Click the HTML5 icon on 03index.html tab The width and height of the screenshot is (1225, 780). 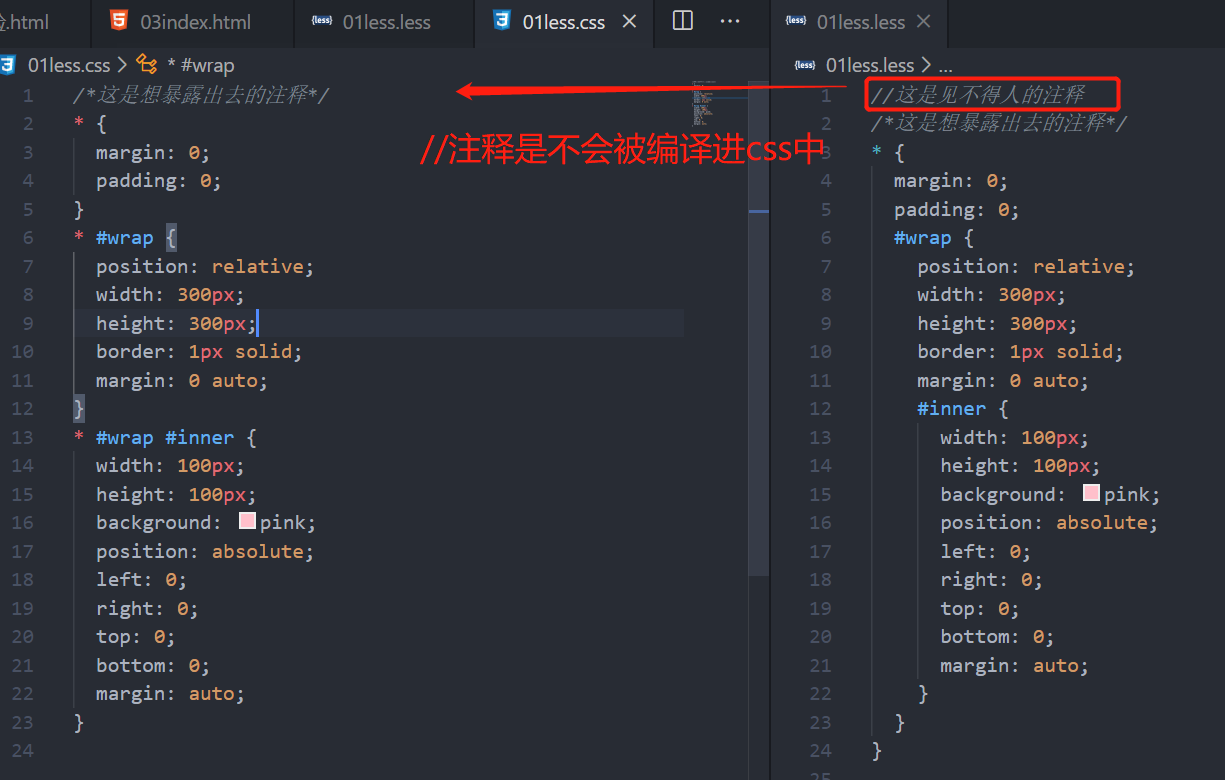[x=119, y=21]
